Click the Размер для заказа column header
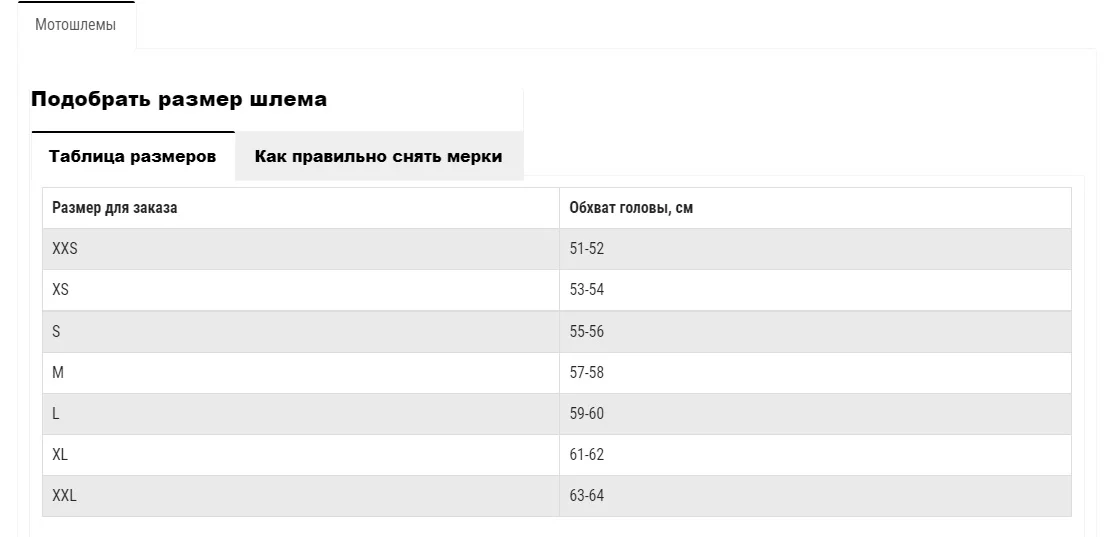This screenshot has height=537, width=1107. pos(115,208)
